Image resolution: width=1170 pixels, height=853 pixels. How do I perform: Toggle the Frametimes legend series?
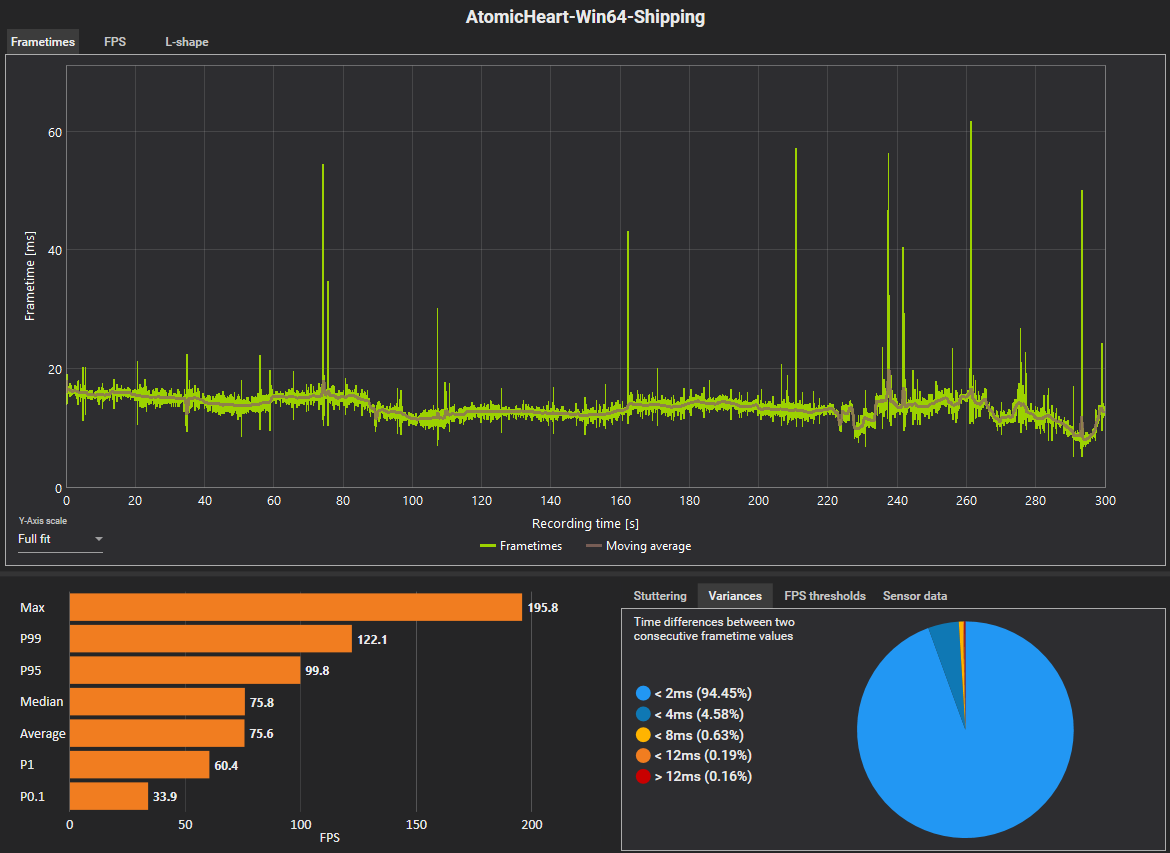coord(521,546)
